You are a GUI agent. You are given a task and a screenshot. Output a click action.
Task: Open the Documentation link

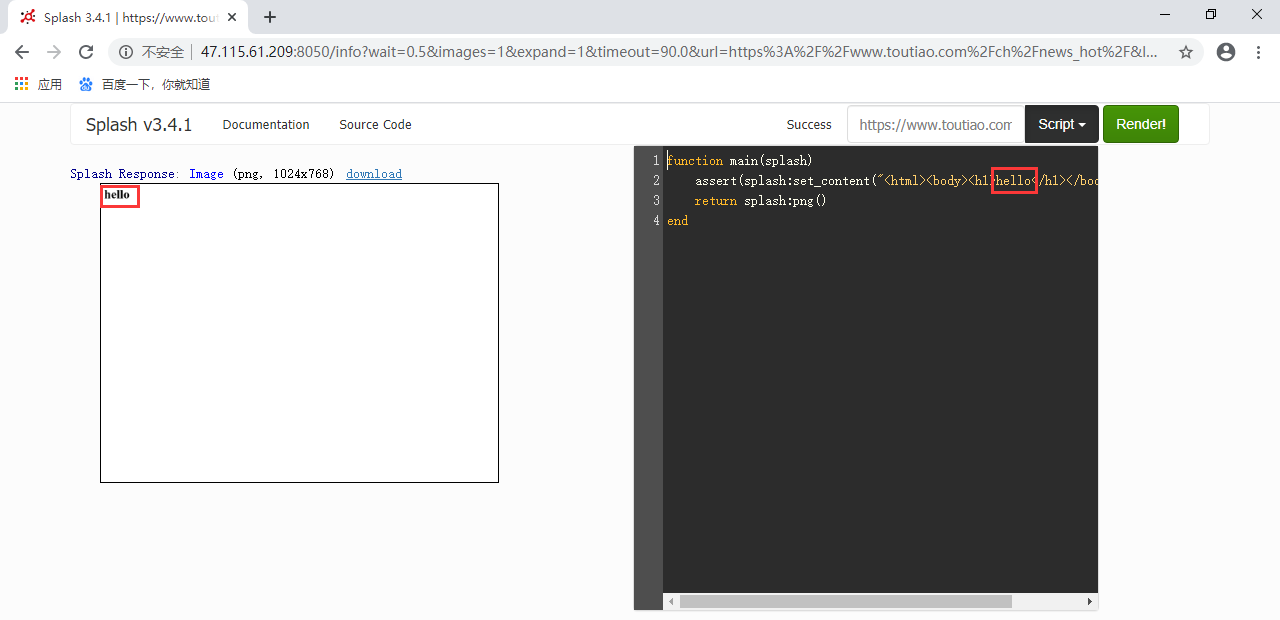click(x=266, y=125)
